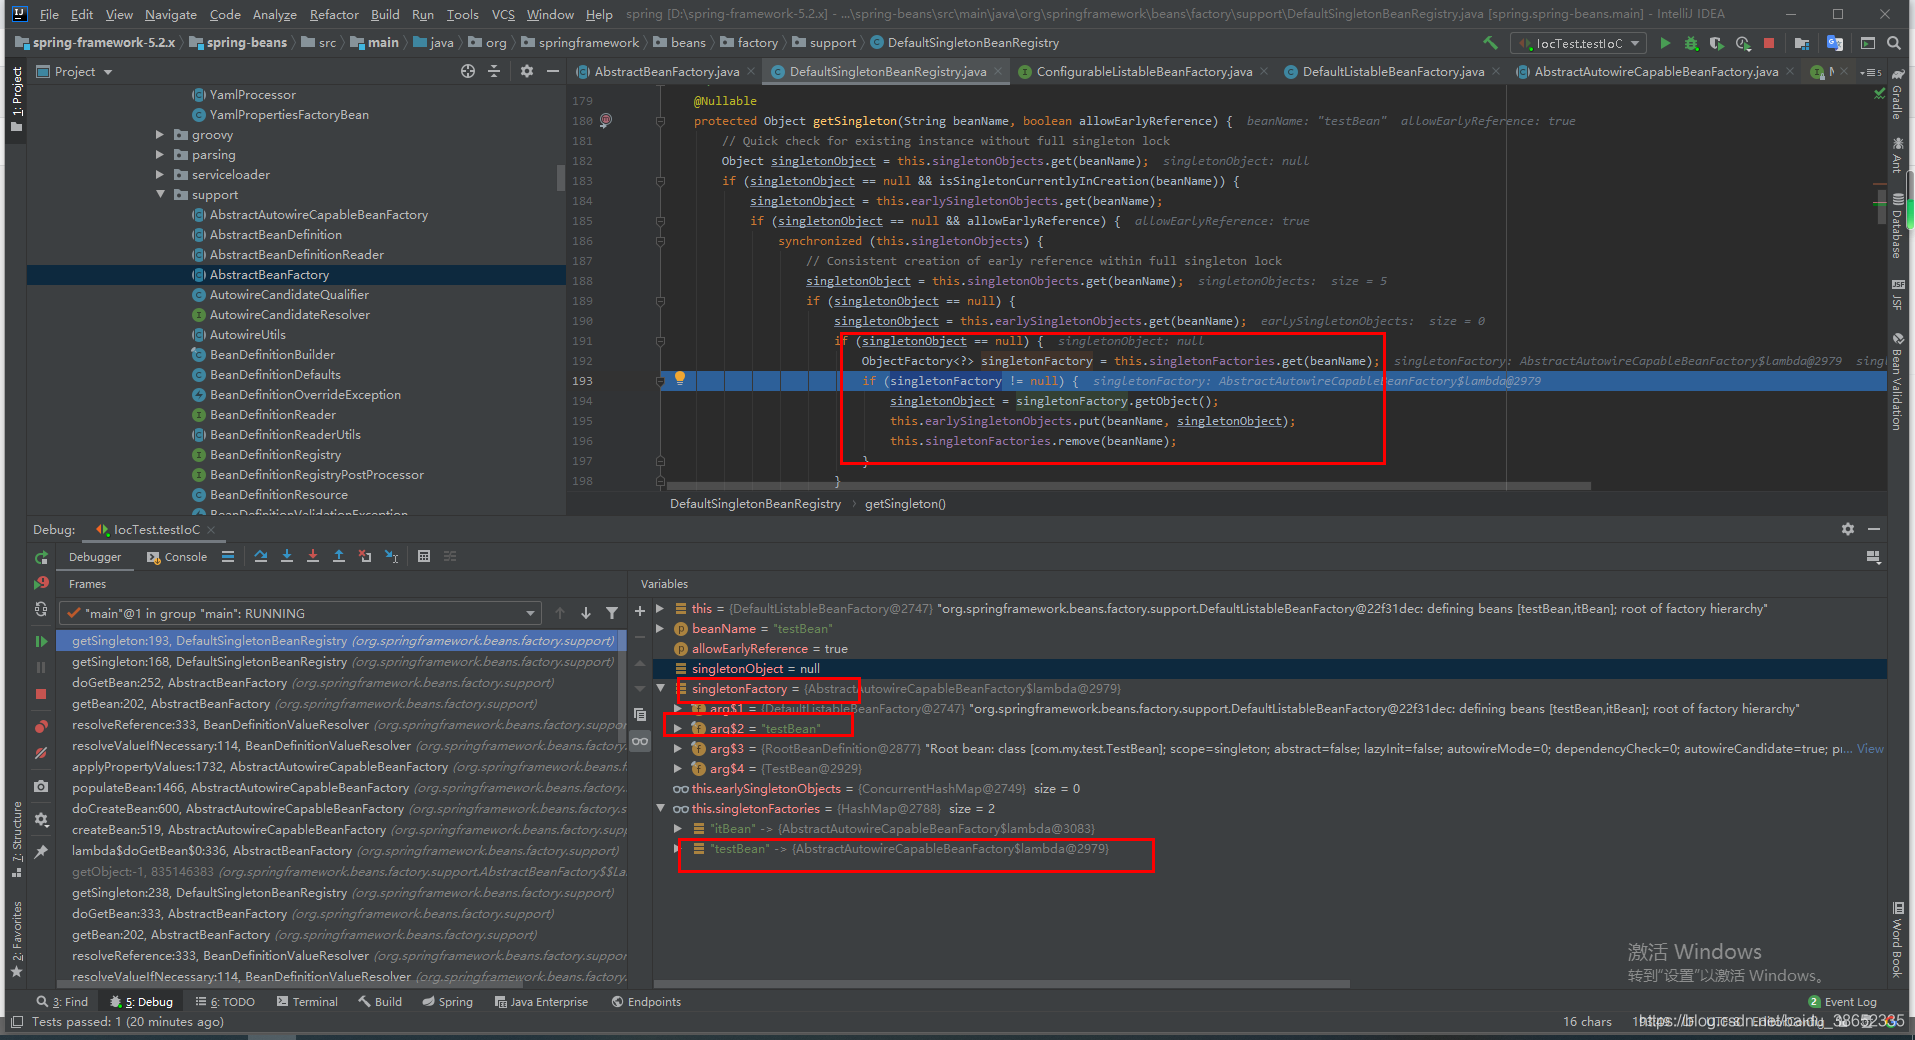This screenshot has height=1040, width=1915.
Task: Open the Refactor menu
Action: pos(334,14)
